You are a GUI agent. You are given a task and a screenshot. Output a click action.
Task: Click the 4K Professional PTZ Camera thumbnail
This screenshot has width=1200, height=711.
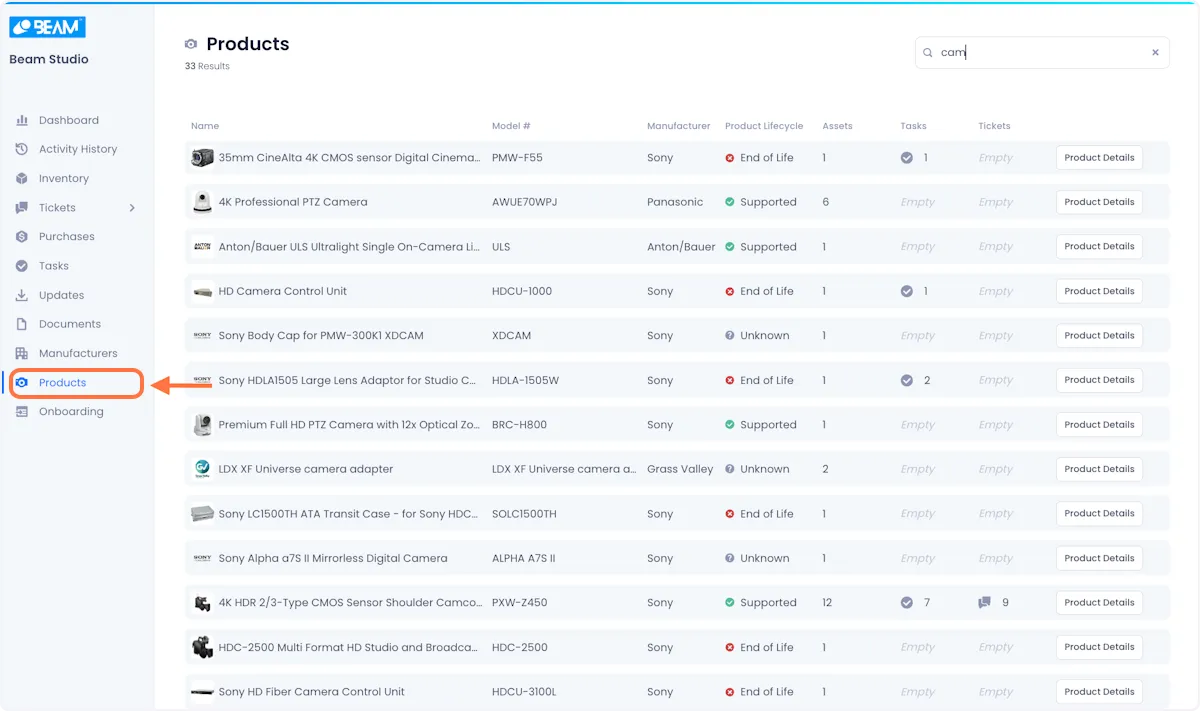[202, 202]
